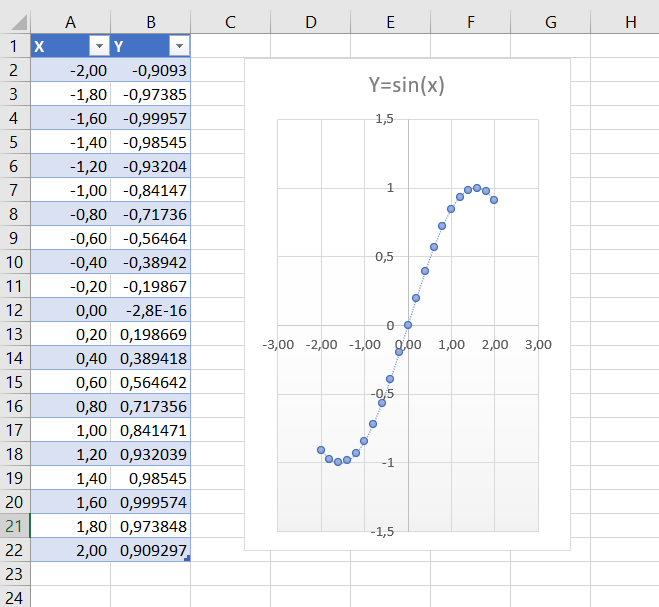Screen dimensions: 659x607
Task: Select the leftmost chart data point at x=-2
Action: tap(321, 450)
